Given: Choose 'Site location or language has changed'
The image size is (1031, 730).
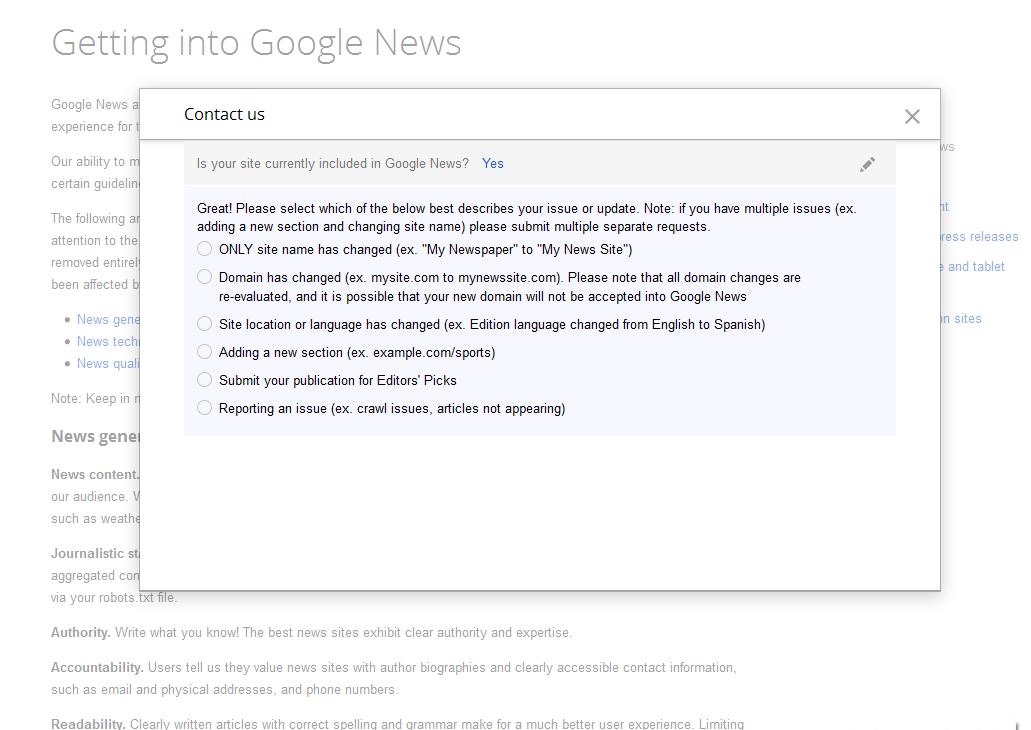Looking at the screenshot, I should tap(204, 324).
